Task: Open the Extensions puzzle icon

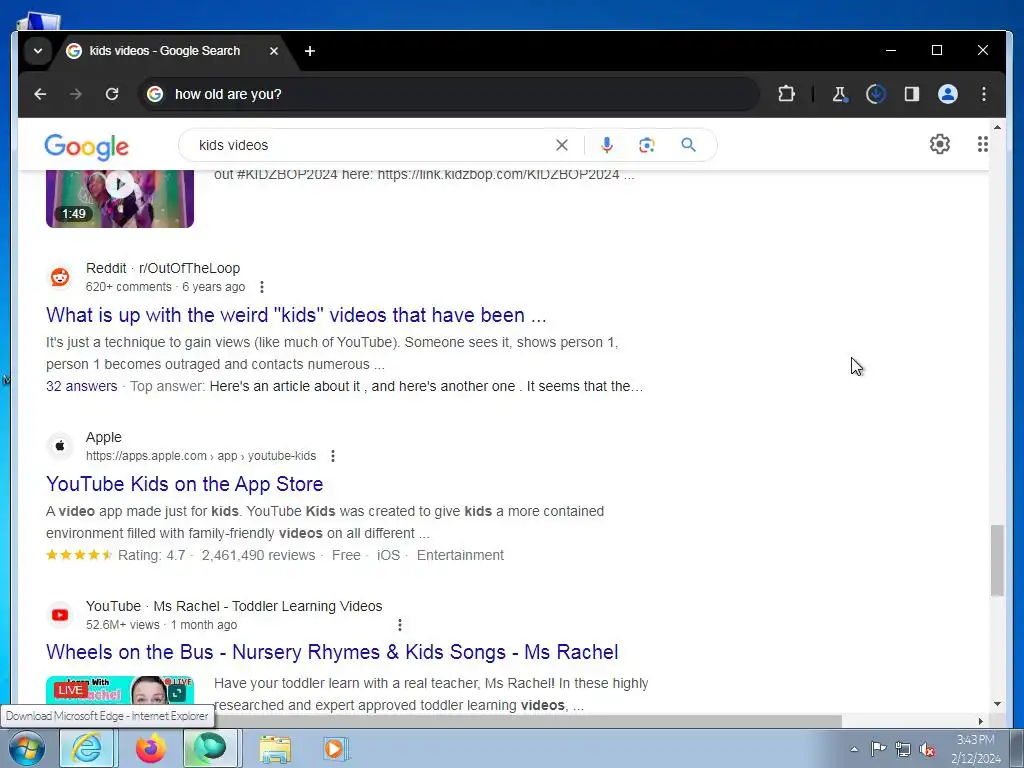Action: pos(786,94)
